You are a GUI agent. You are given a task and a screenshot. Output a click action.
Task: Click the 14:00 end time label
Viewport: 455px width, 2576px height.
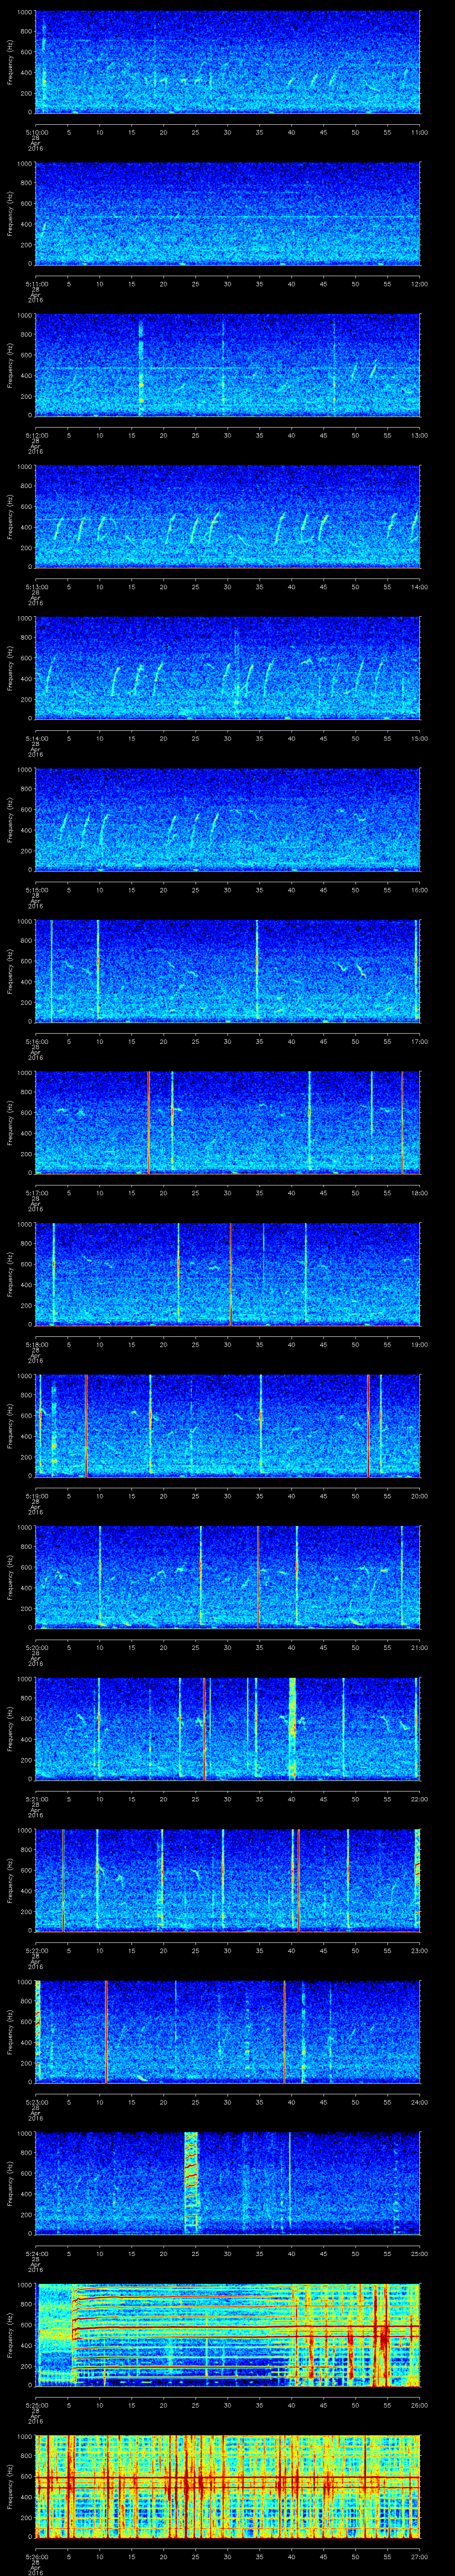[419, 587]
